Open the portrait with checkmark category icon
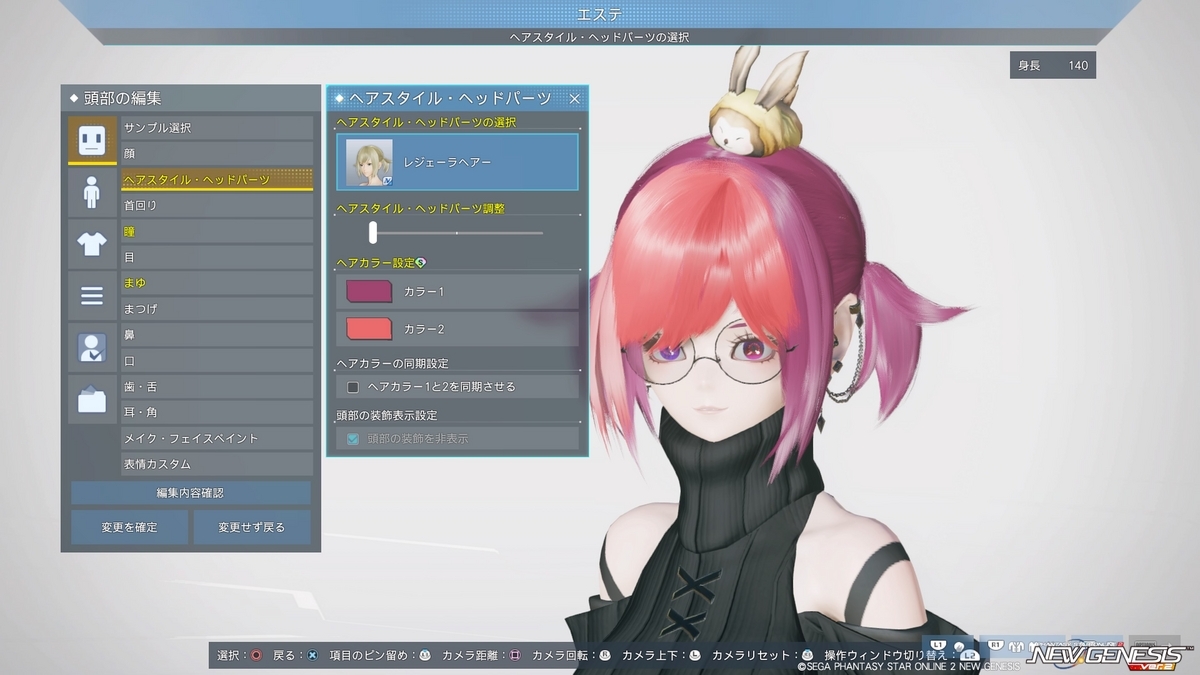 [92, 348]
